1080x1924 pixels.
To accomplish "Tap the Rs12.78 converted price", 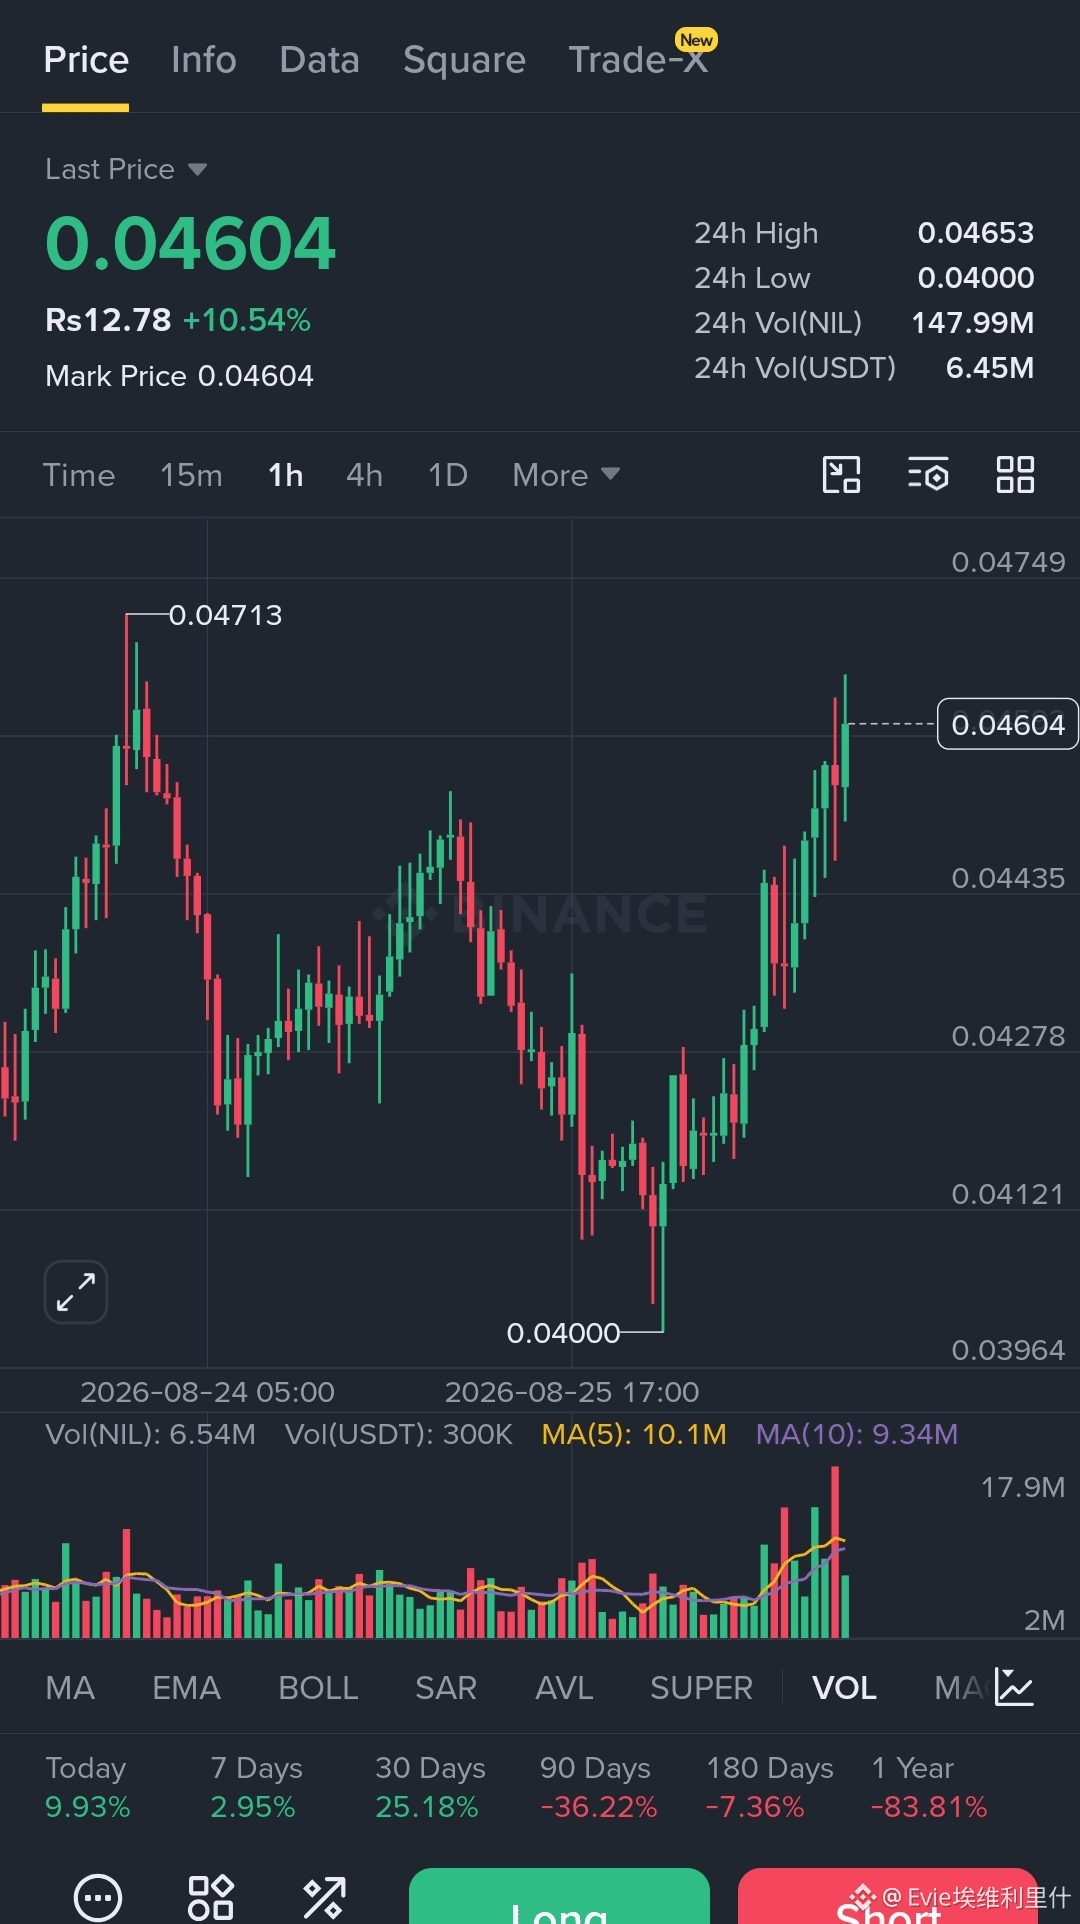I will (108, 320).
